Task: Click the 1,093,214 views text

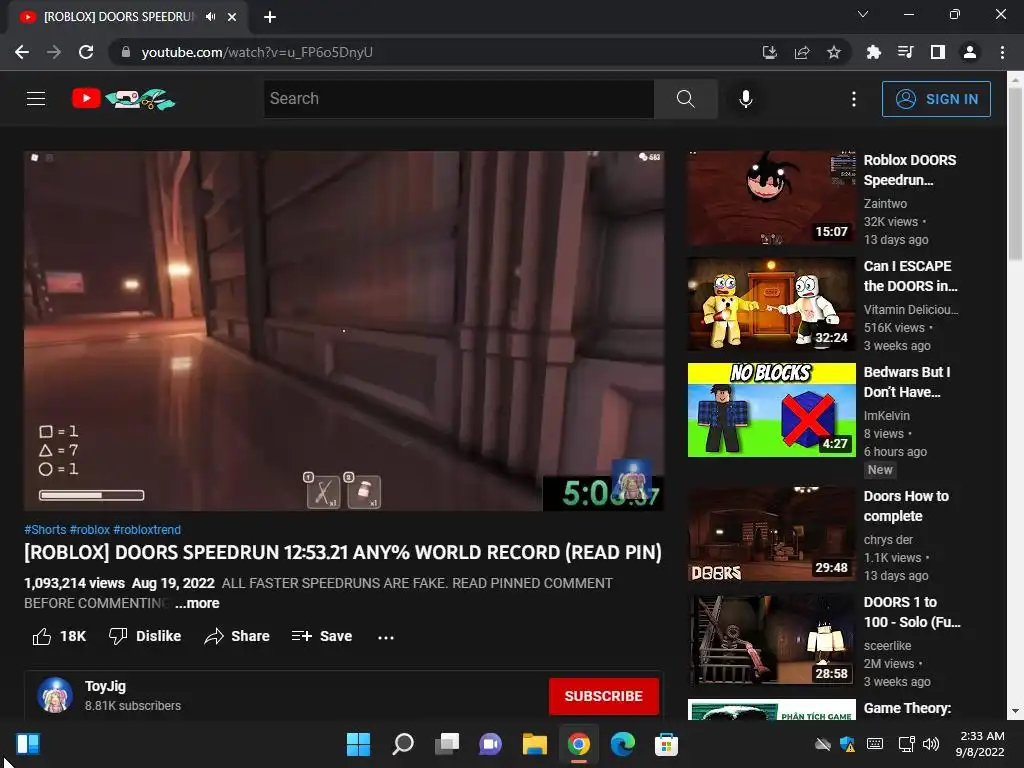Action: tap(74, 583)
